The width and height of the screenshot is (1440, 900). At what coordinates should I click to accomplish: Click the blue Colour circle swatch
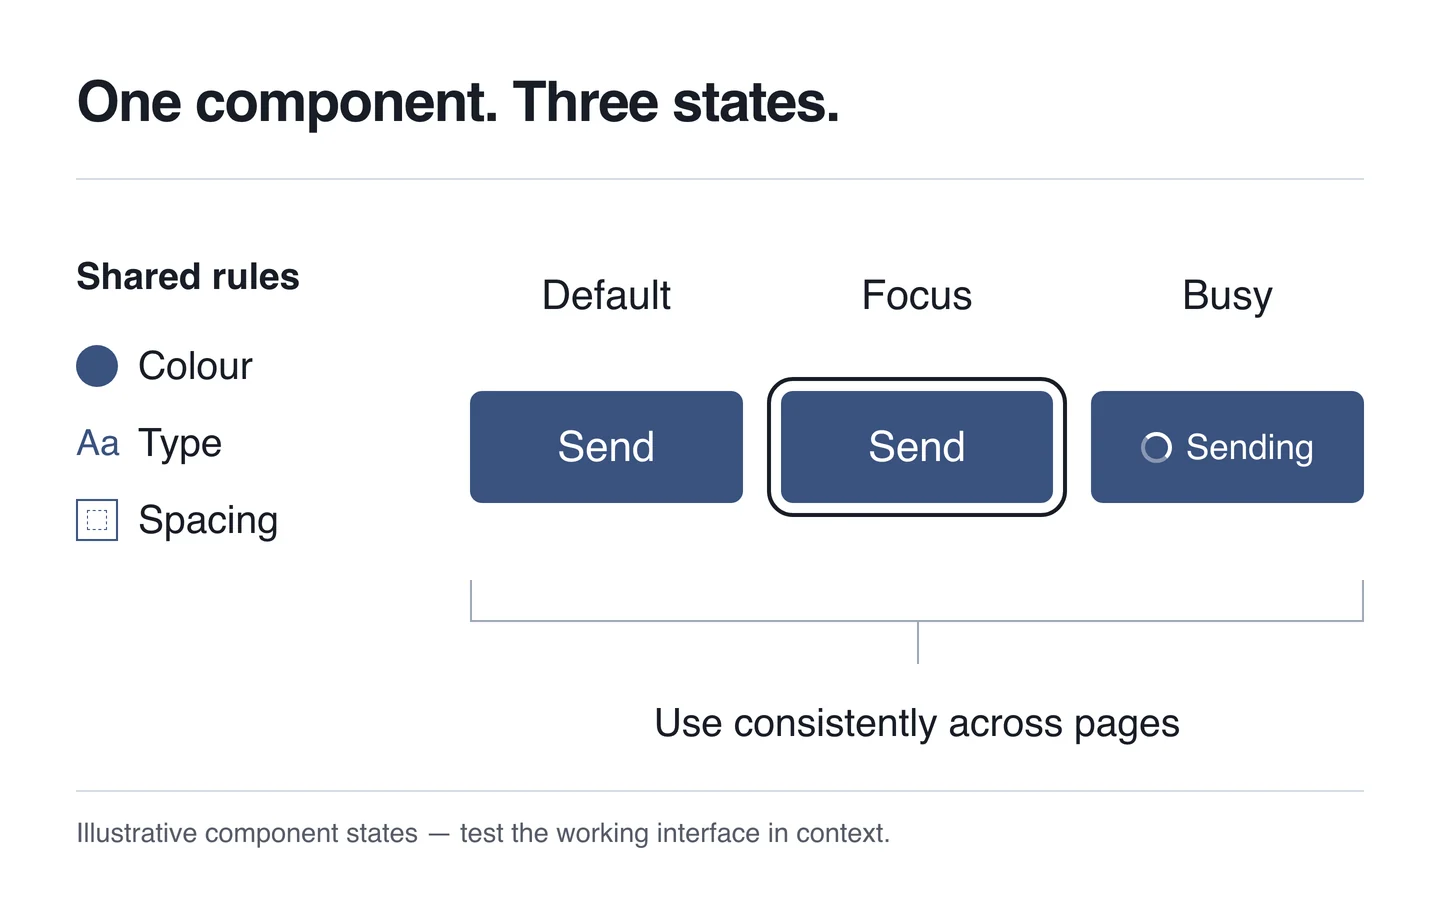click(97, 366)
